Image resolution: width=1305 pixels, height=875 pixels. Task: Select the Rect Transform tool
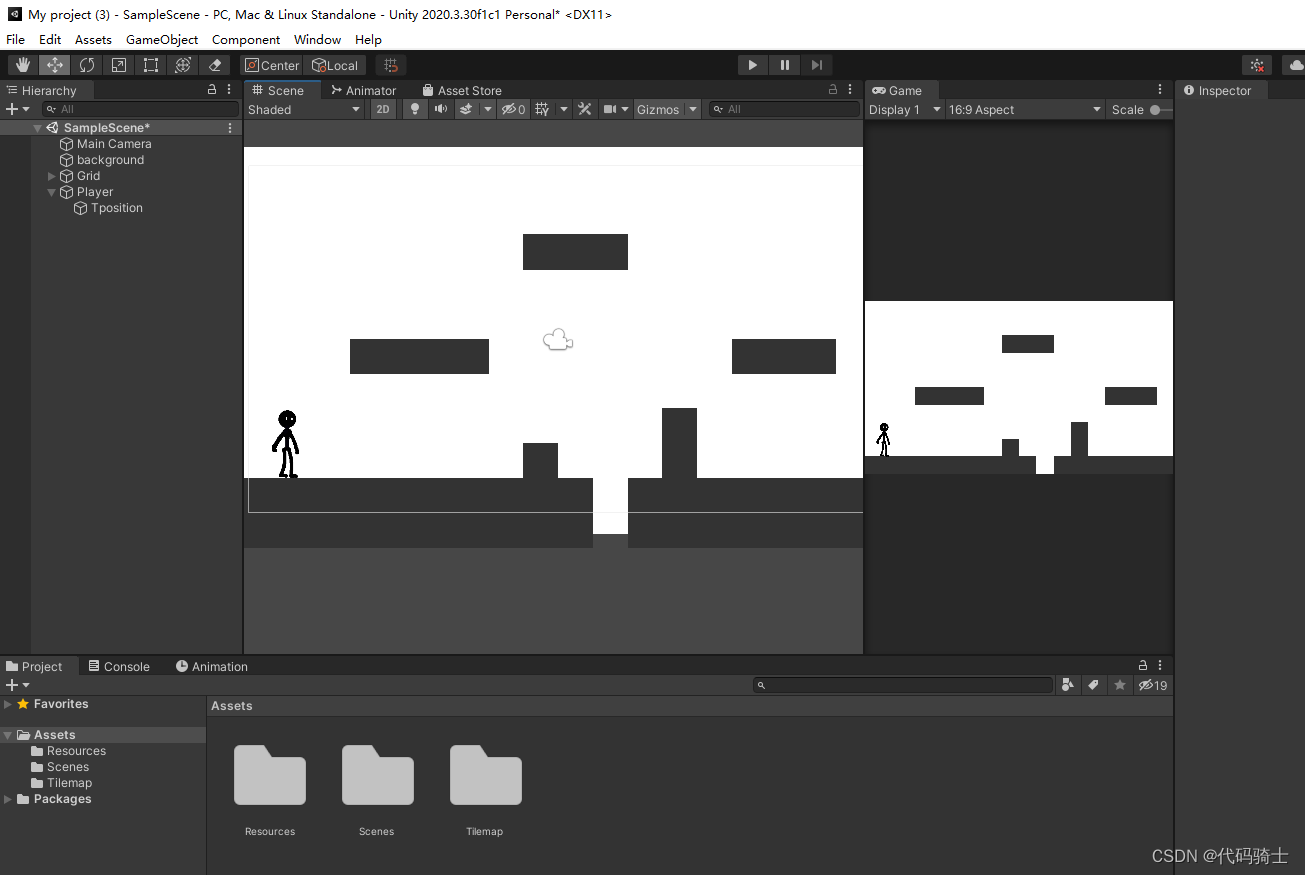click(151, 64)
